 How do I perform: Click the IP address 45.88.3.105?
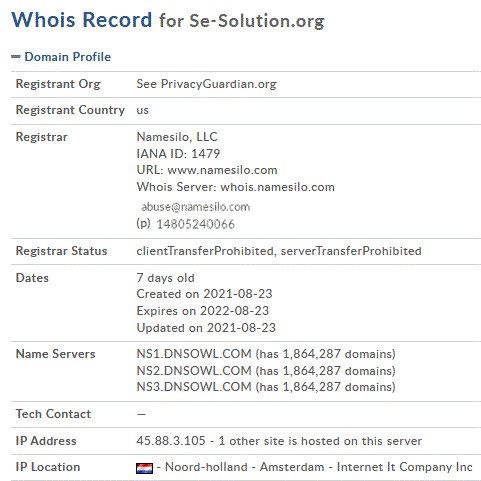point(171,441)
